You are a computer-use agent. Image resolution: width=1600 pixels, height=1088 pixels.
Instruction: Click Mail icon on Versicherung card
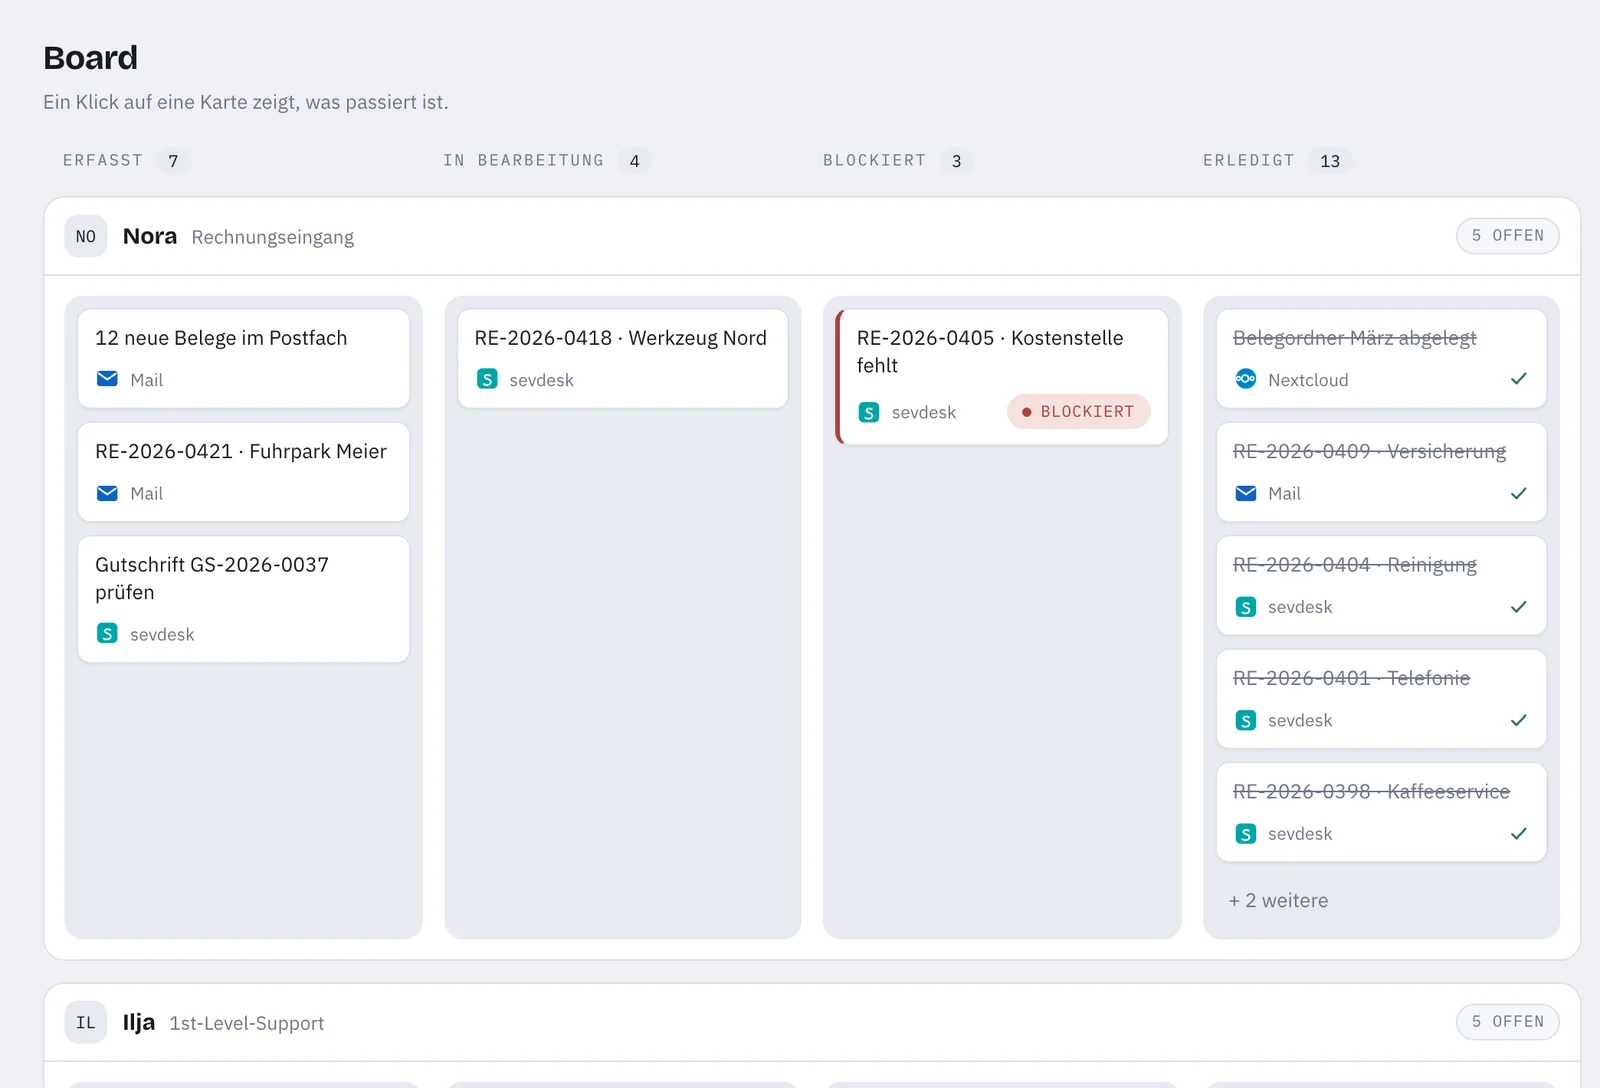(1246, 493)
